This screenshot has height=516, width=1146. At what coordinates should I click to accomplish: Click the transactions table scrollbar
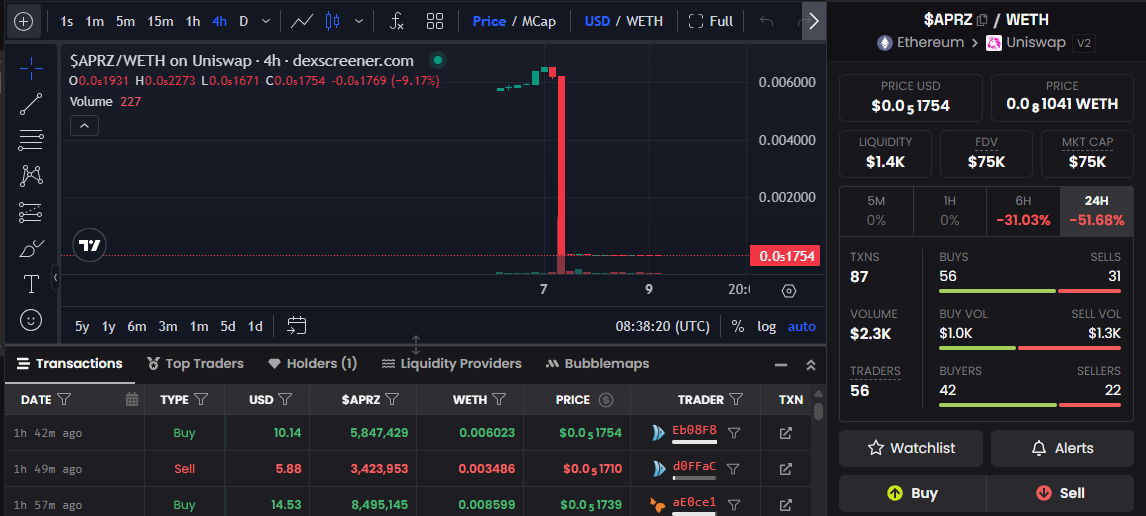click(x=819, y=411)
